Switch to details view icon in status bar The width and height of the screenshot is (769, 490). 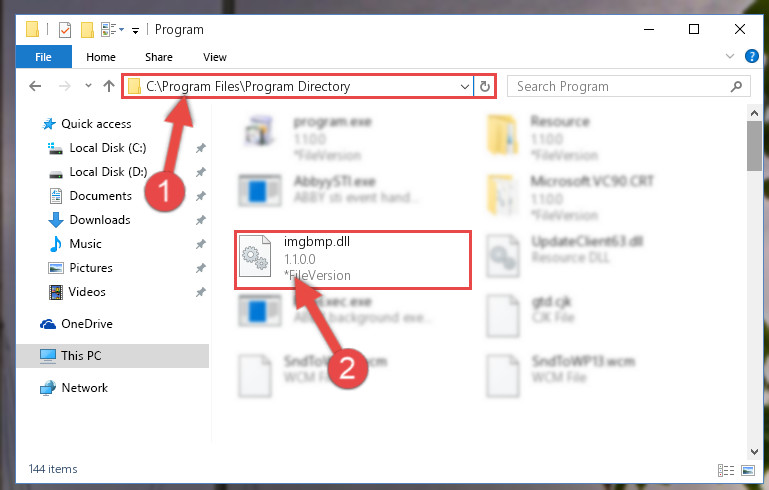click(x=726, y=470)
